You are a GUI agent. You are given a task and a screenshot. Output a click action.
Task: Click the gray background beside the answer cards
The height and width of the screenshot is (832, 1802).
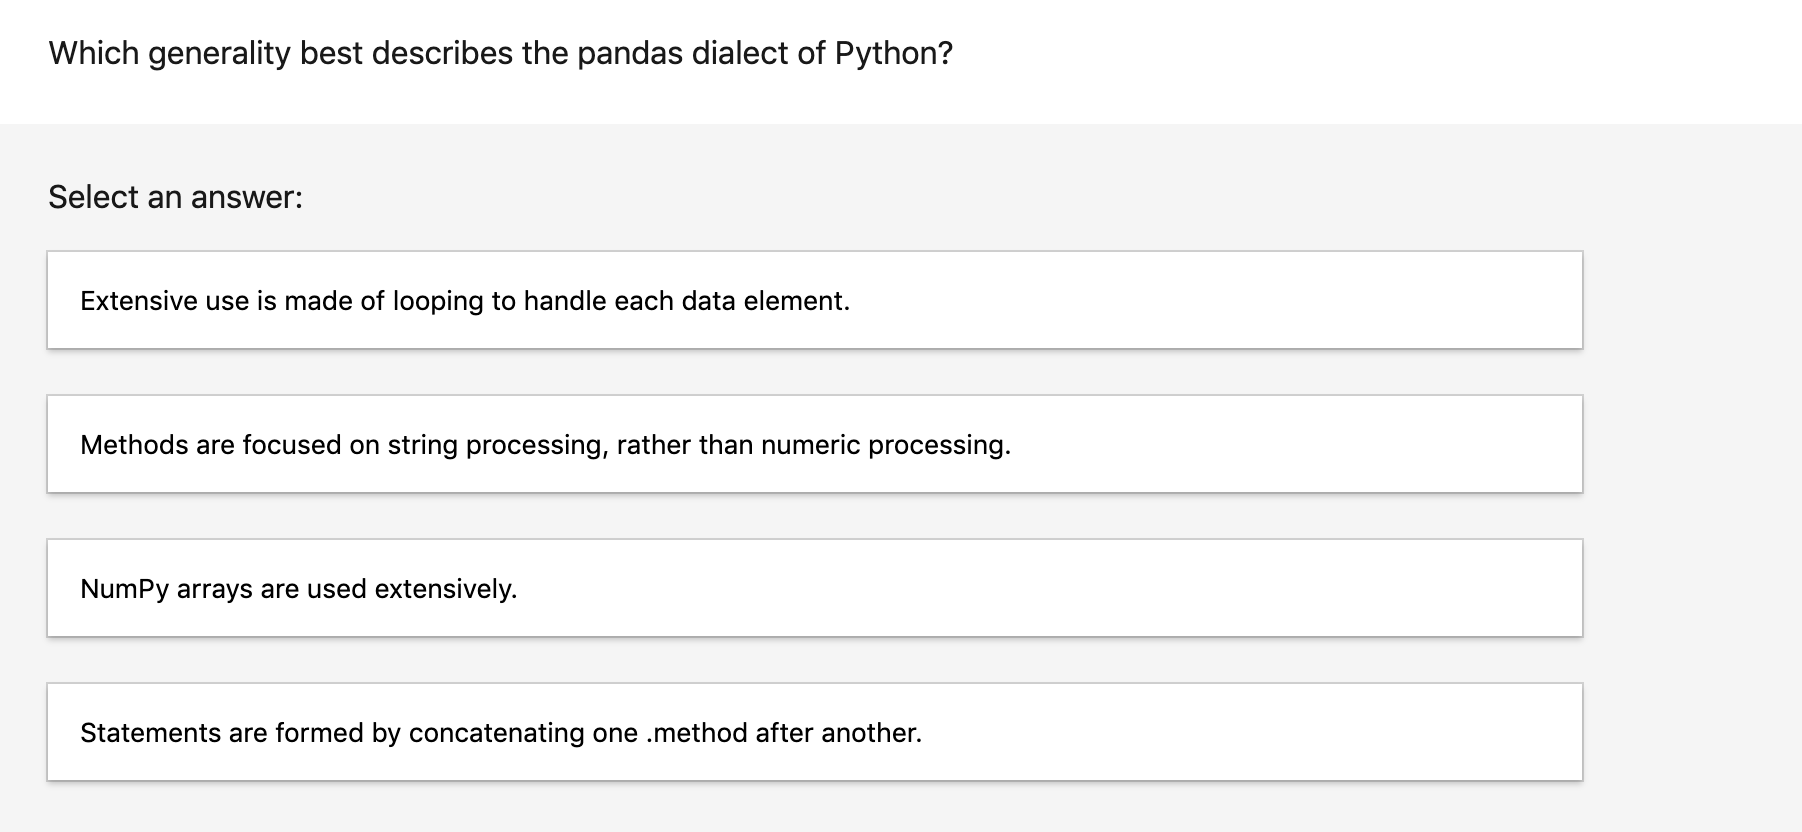pyautogui.click(x=1692, y=500)
